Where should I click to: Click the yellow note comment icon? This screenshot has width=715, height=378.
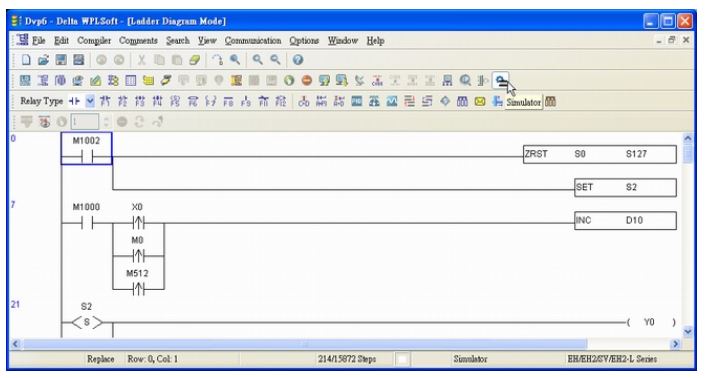pos(148,81)
